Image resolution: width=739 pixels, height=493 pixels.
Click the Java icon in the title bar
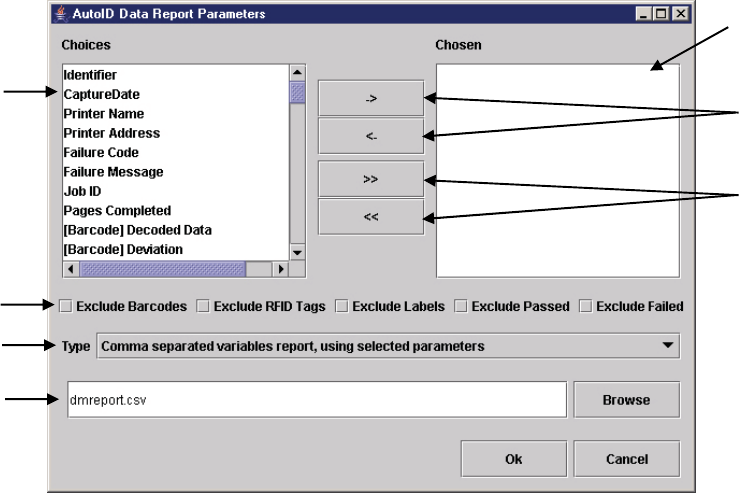[x=61, y=14]
